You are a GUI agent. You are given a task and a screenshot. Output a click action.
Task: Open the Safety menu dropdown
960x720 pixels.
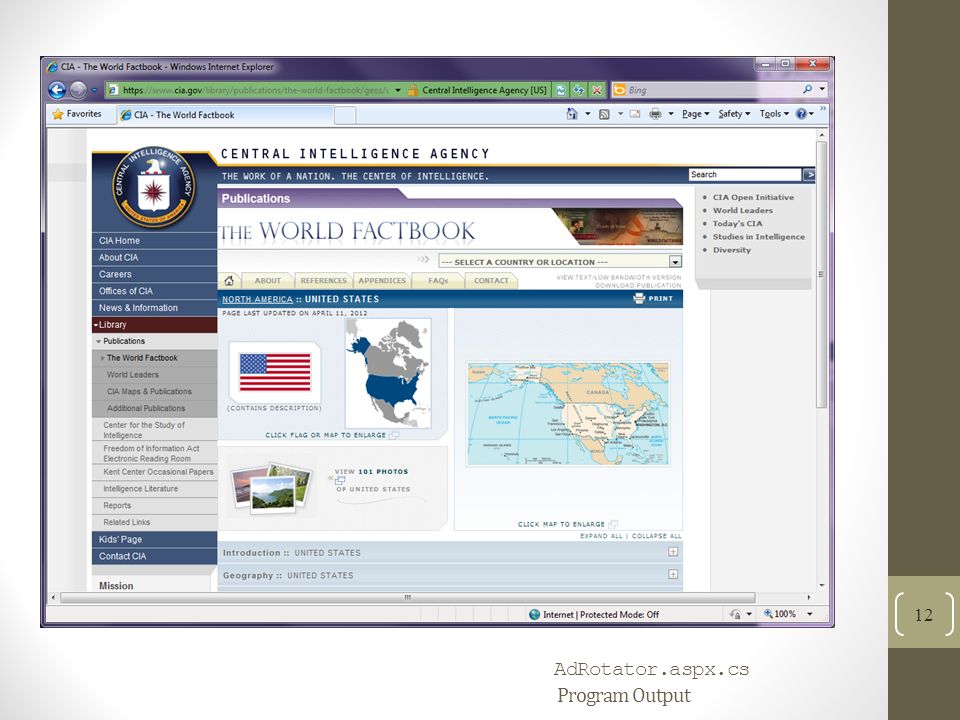(x=734, y=114)
